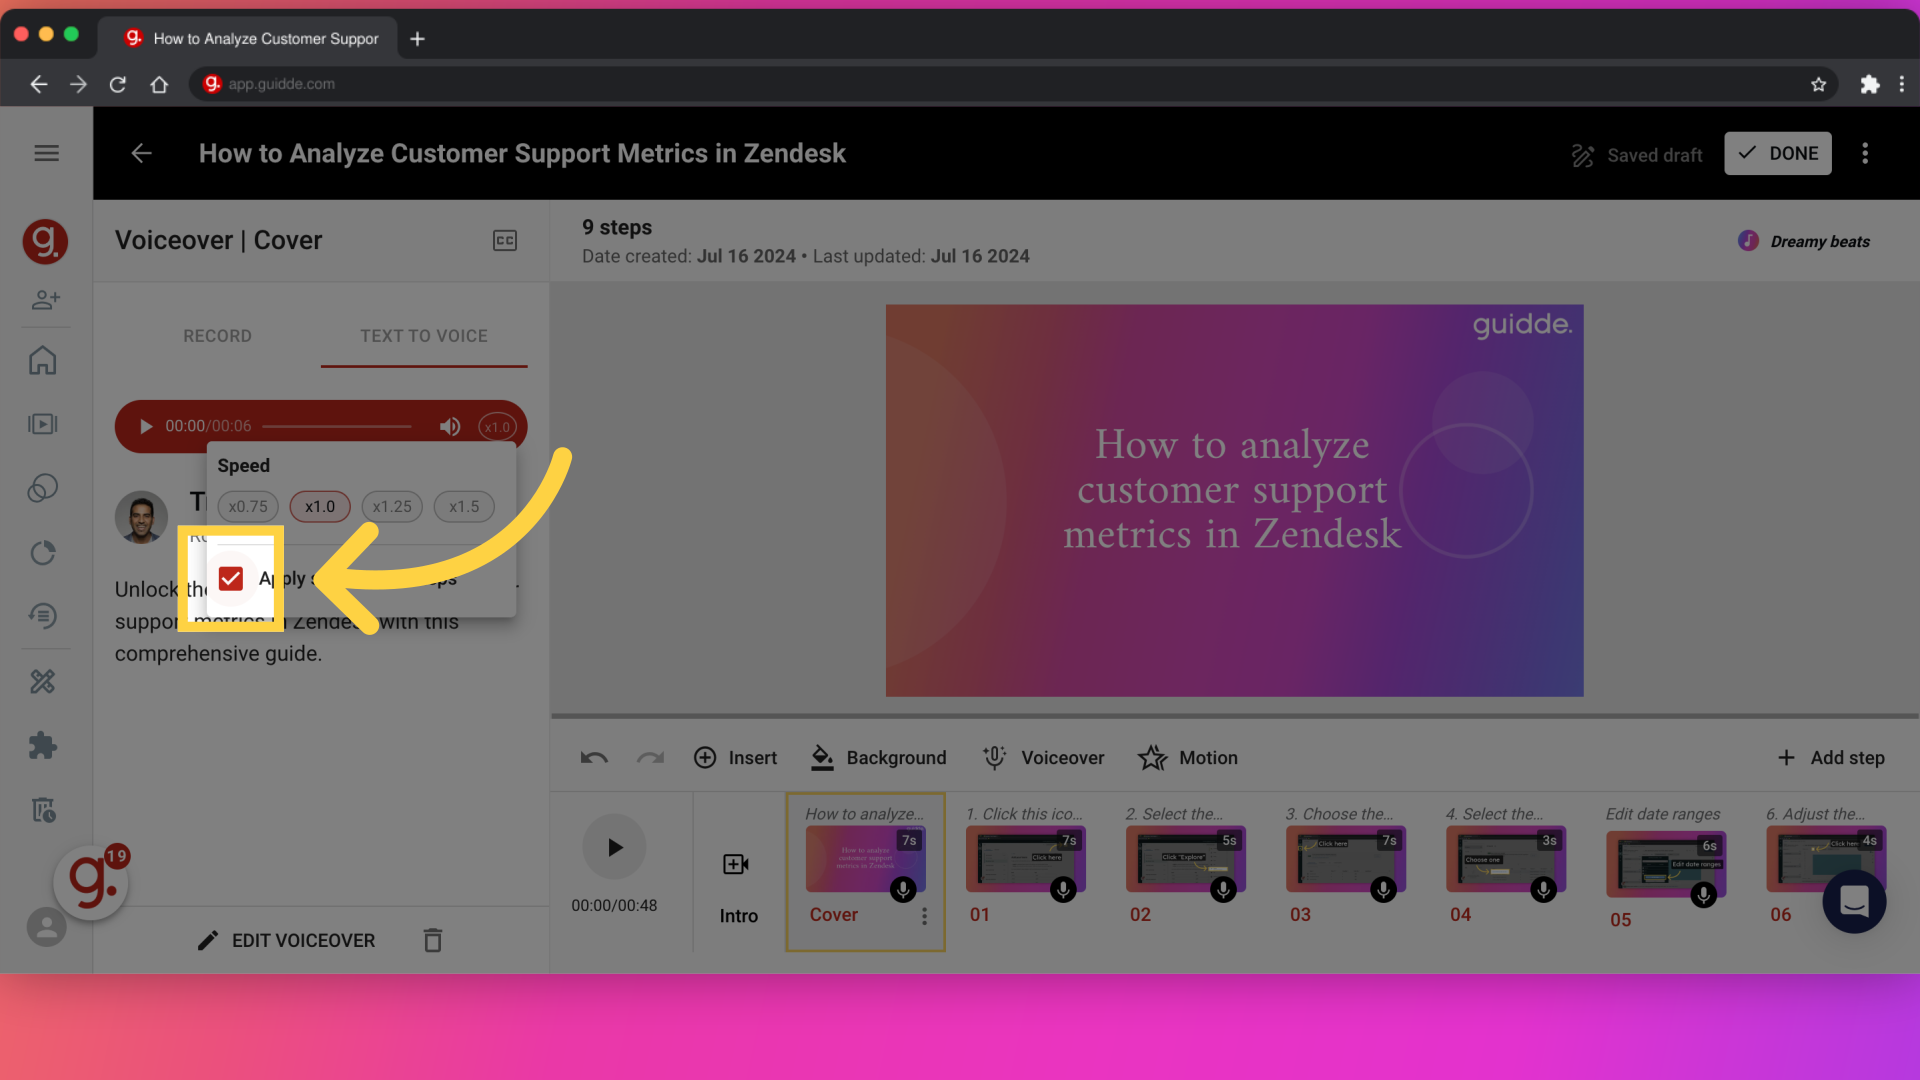The image size is (1920, 1080).
Task: Open the Motion options
Action: pyautogui.click(x=1188, y=758)
